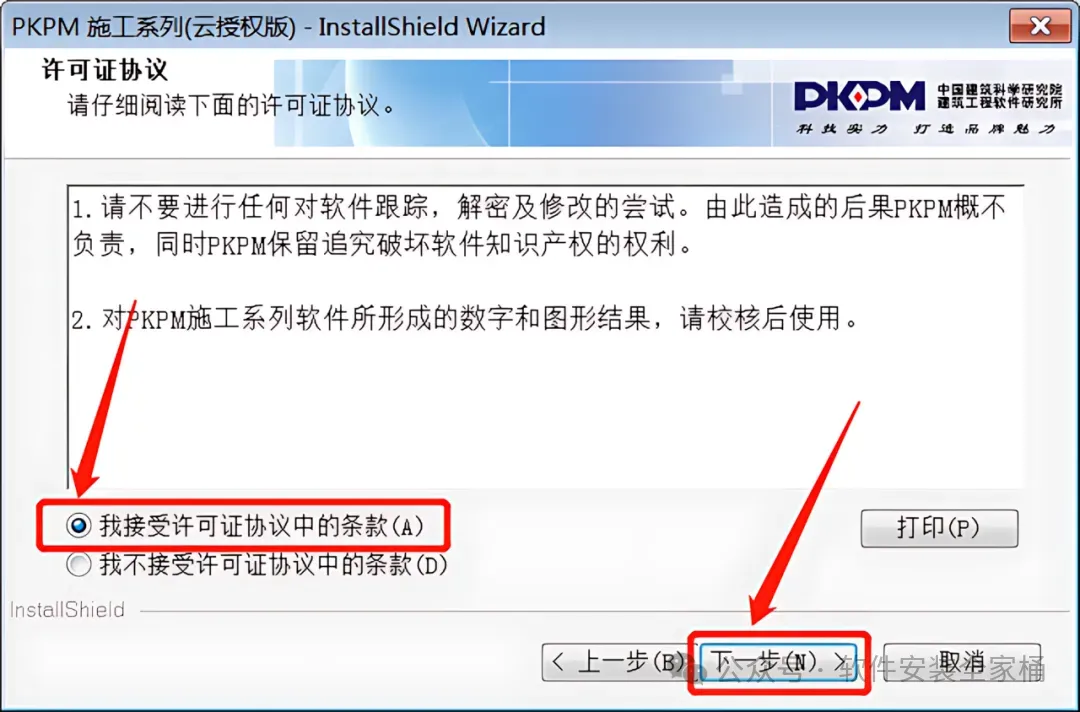
Task: Click the 中国建筑科学研究院 institute text
Action: (x=999, y=90)
